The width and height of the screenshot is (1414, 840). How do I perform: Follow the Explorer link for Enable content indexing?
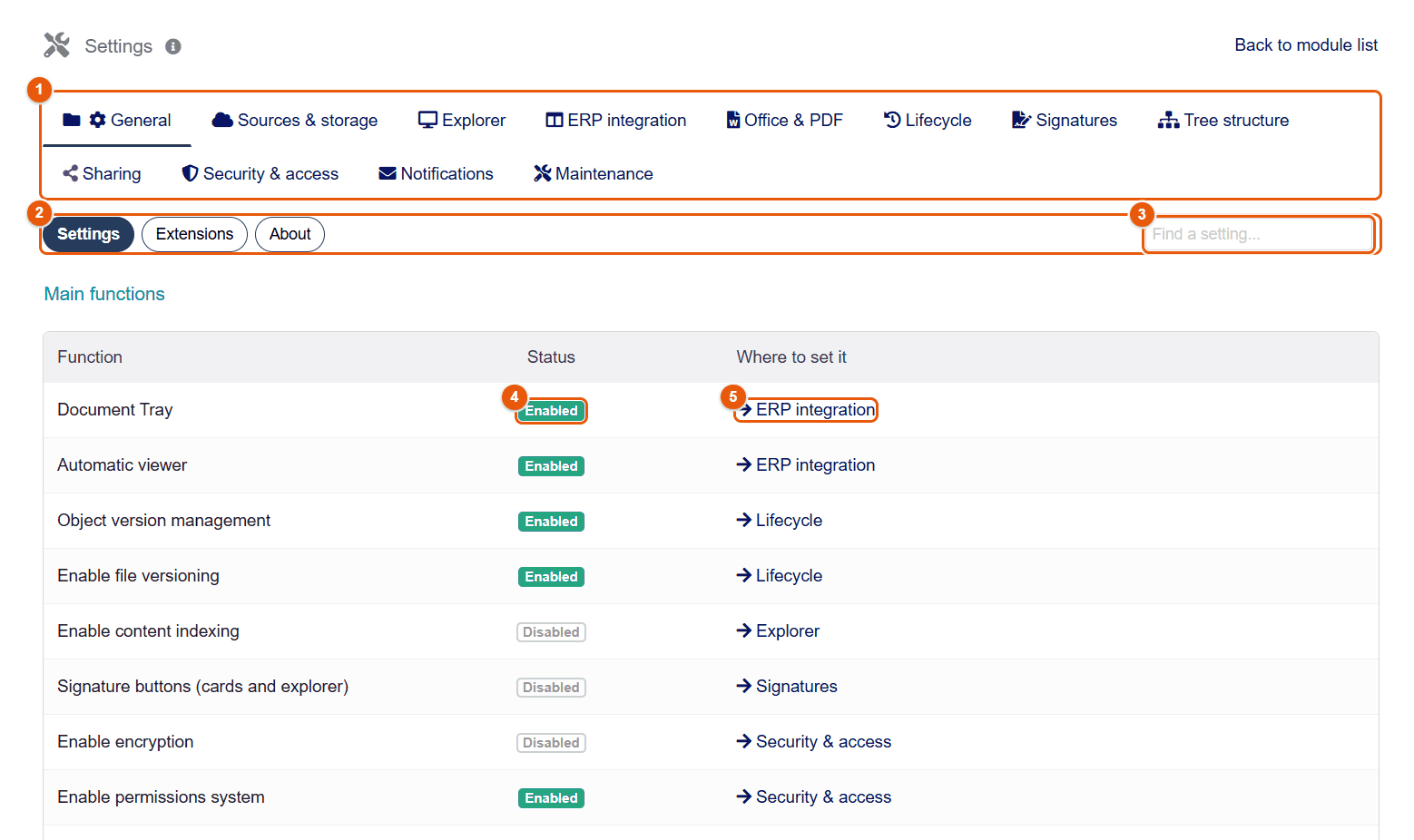click(x=778, y=631)
